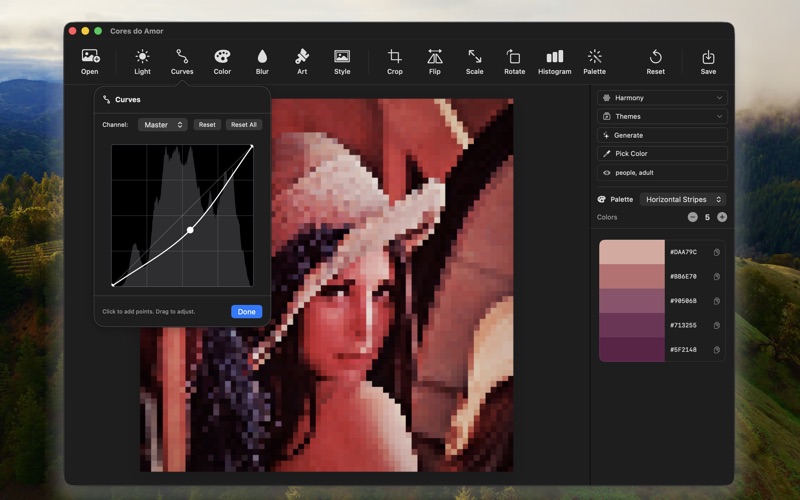Viewport: 800px width, 500px height.
Task: Copy hex code #90506B
Action: pos(717,301)
